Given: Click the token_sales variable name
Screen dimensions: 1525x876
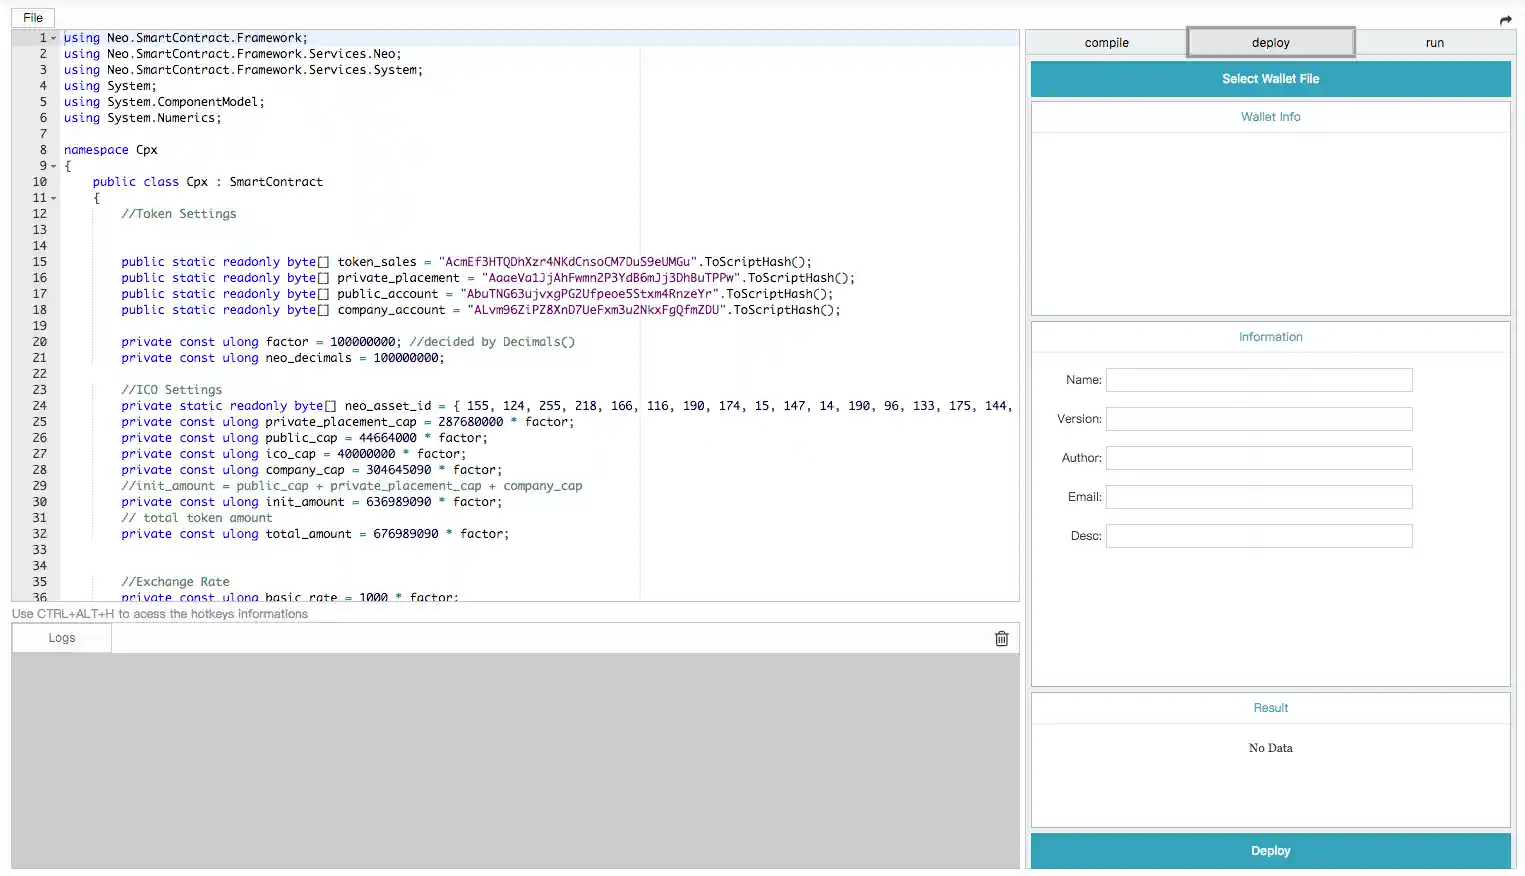Looking at the screenshot, I should click(377, 262).
